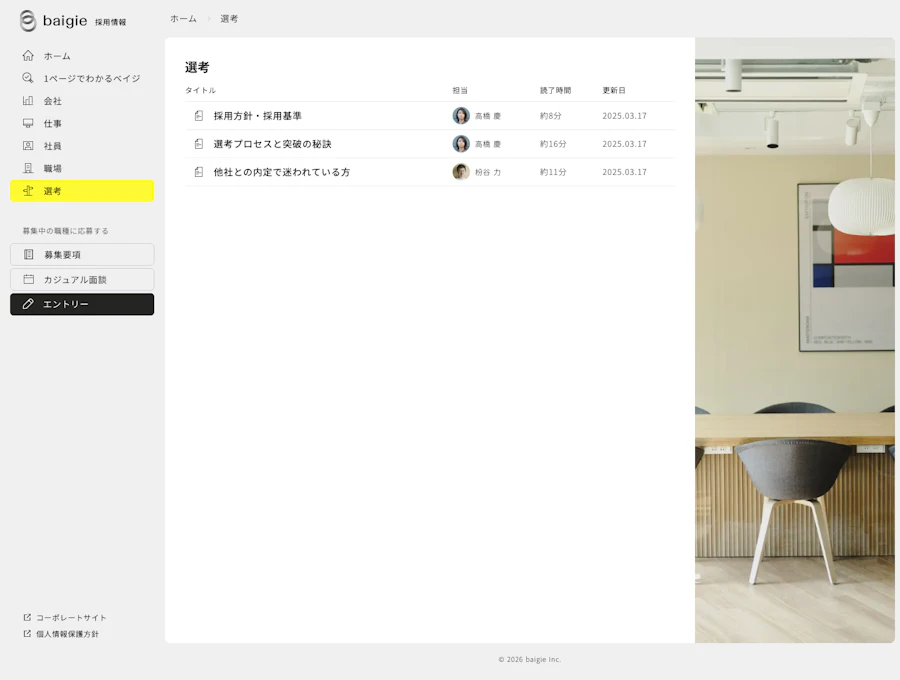Click the ホーム breadcrumb link
Screen dimensions: 900x680
click(183, 19)
